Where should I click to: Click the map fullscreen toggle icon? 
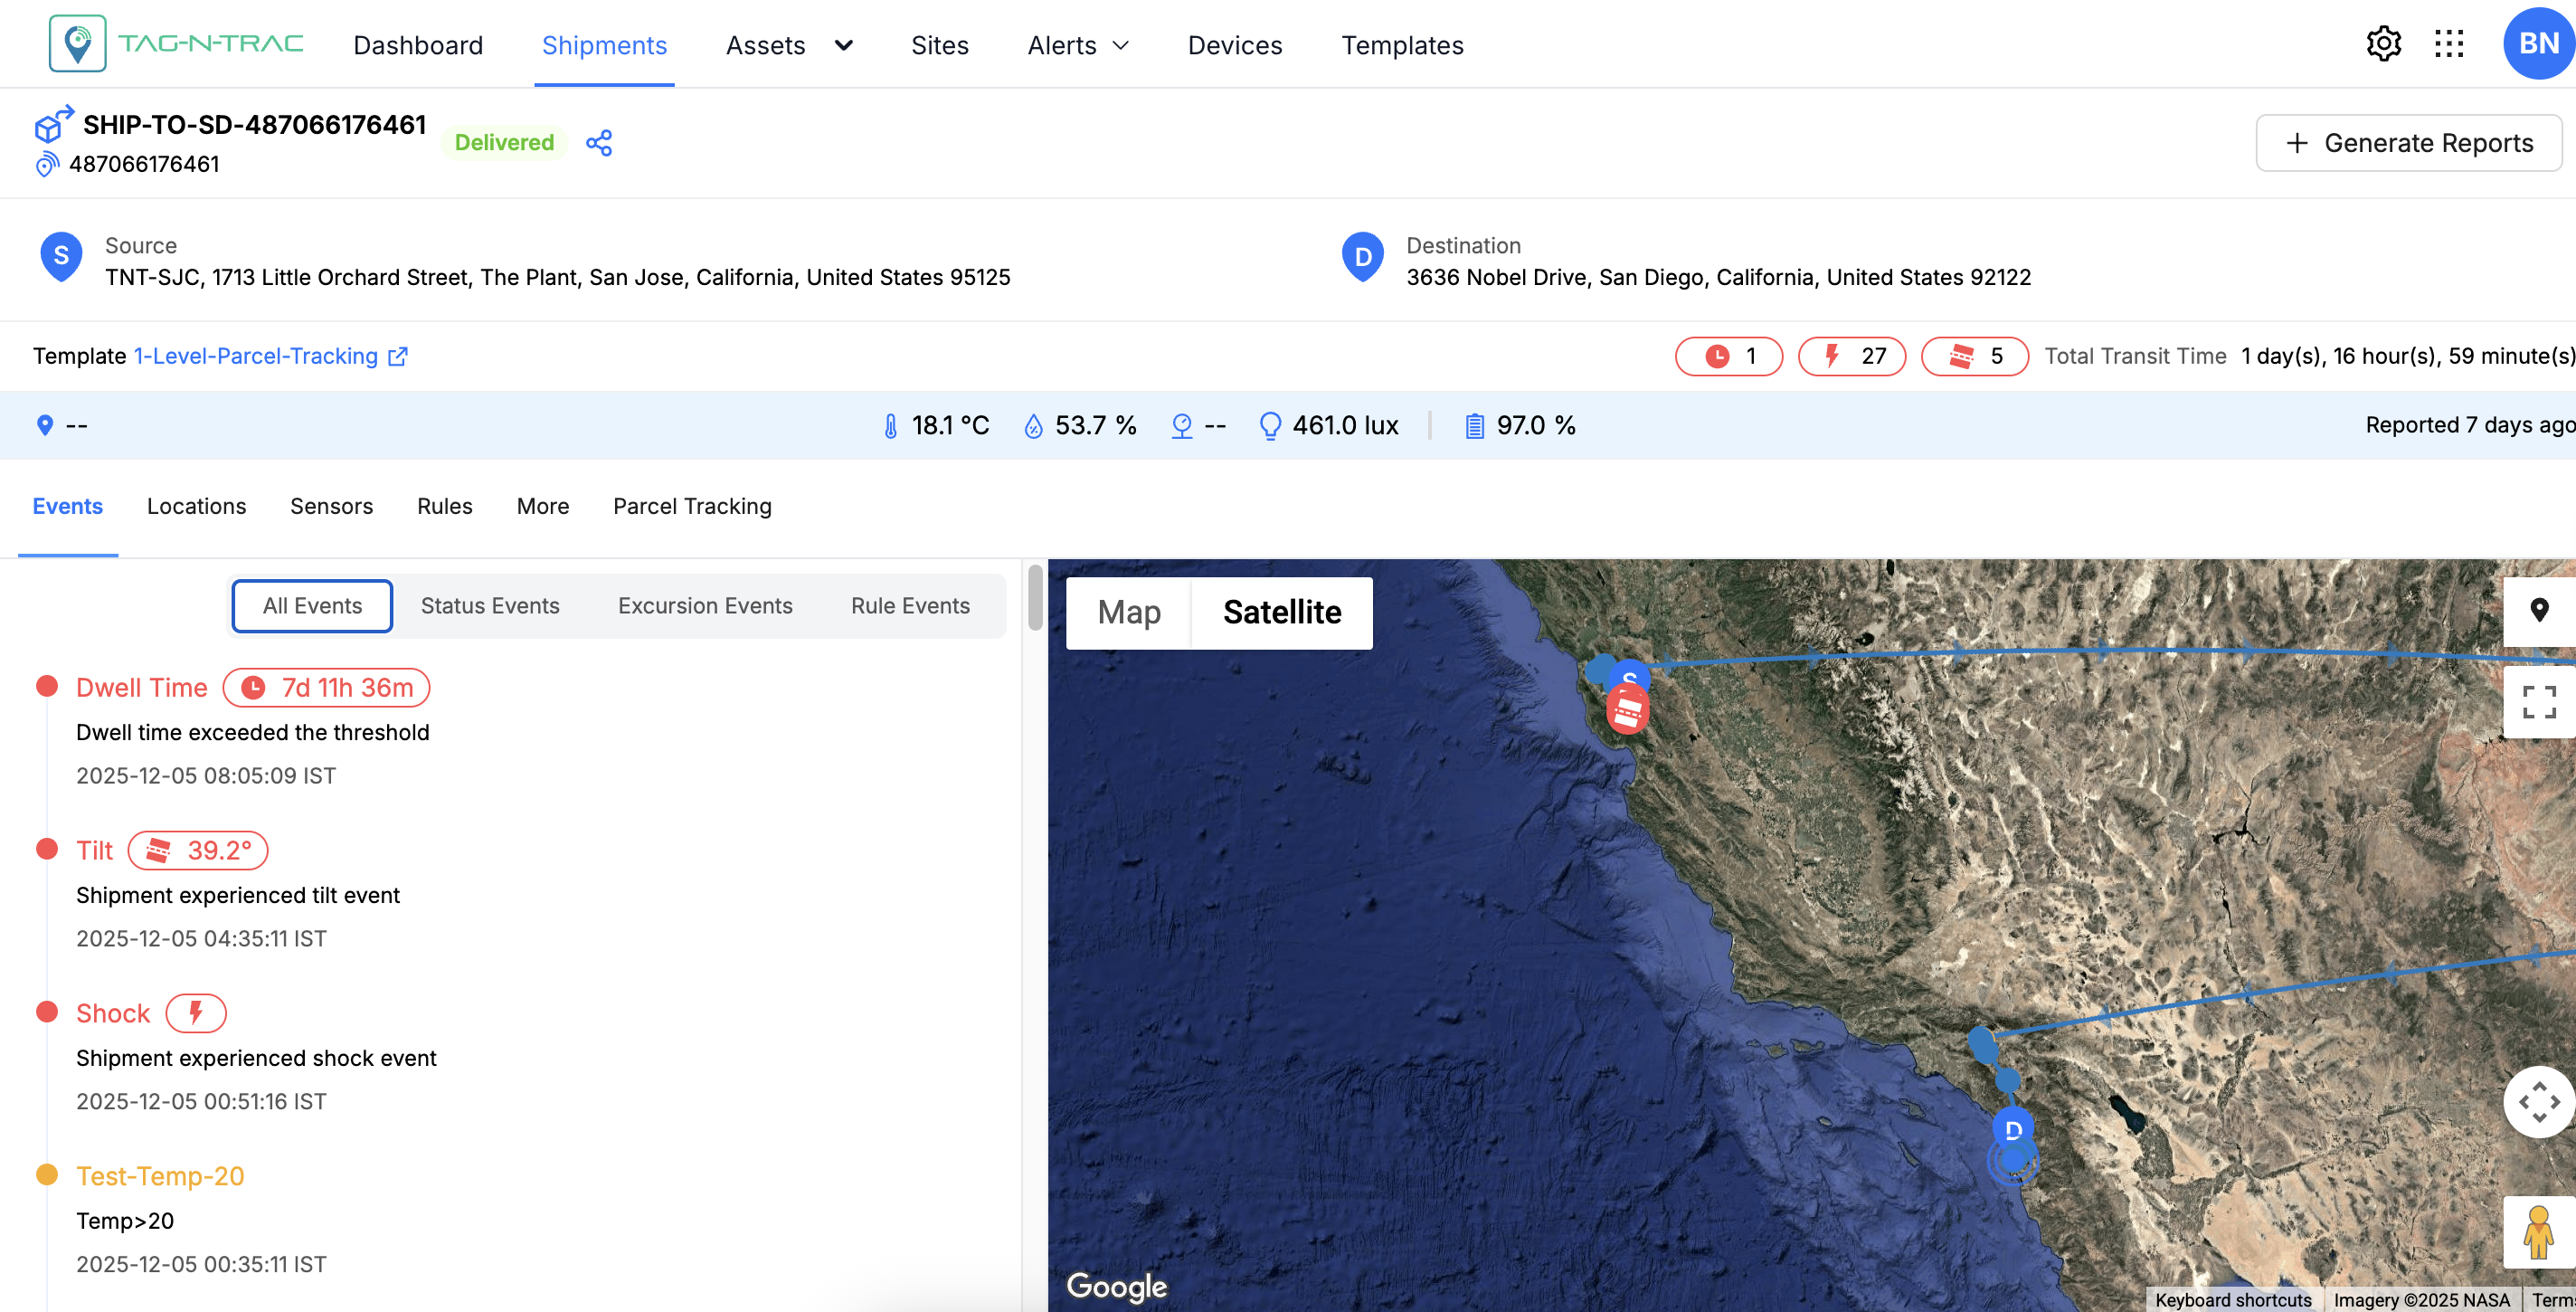pyautogui.click(x=2538, y=702)
